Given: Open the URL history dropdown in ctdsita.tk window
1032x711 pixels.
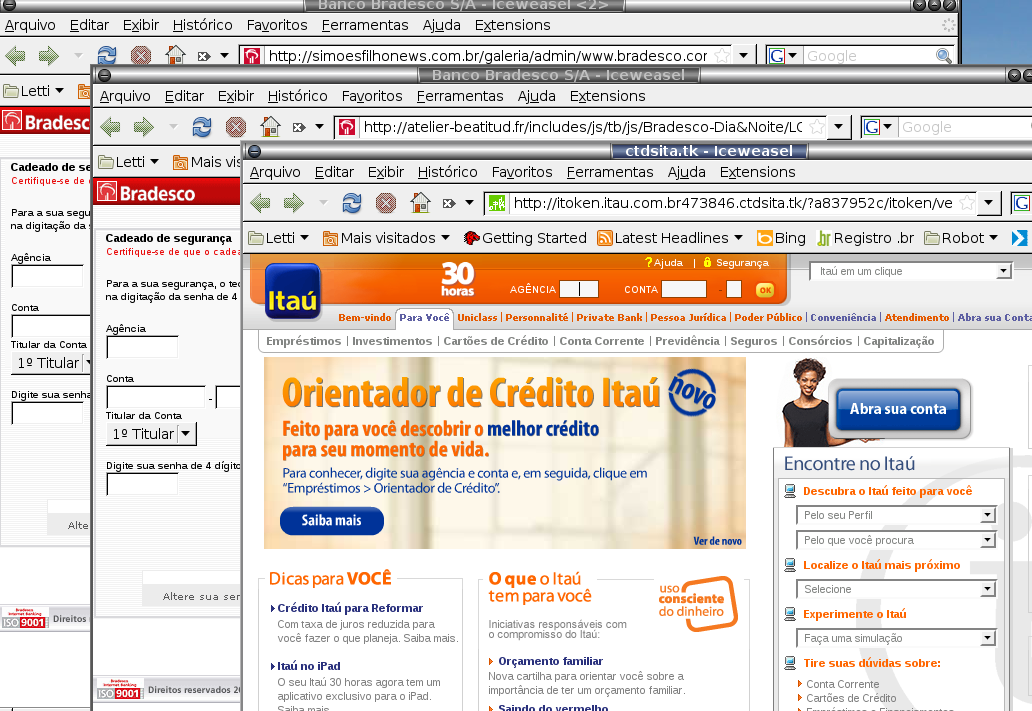Looking at the screenshot, I should coord(989,203).
